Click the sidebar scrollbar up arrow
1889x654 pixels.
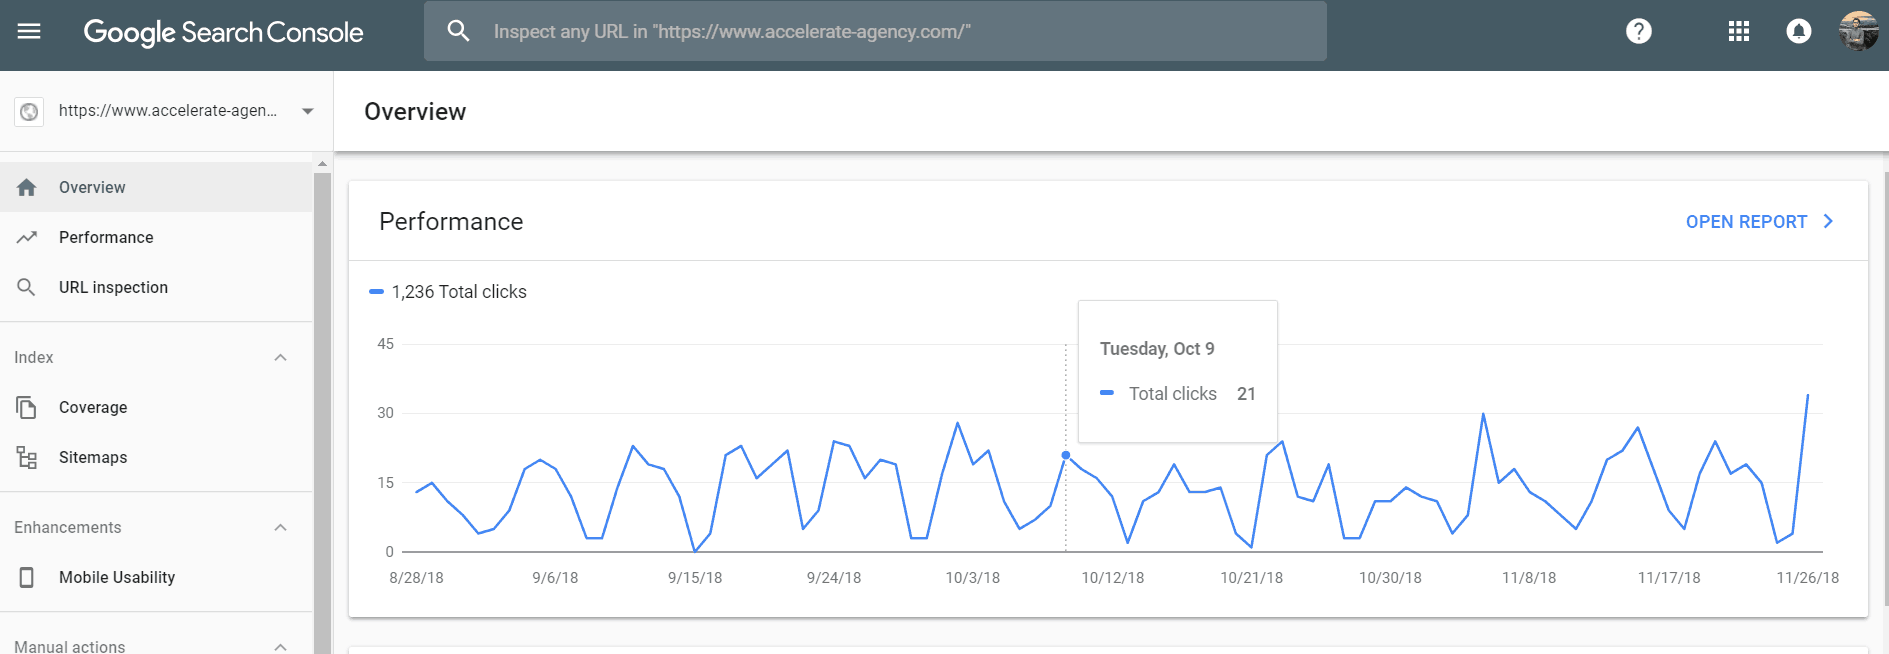pos(322,163)
